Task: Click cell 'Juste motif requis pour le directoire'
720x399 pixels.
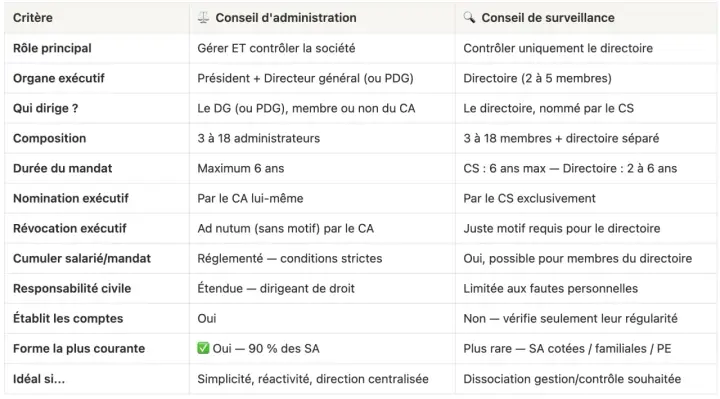Action: click(562, 228)
